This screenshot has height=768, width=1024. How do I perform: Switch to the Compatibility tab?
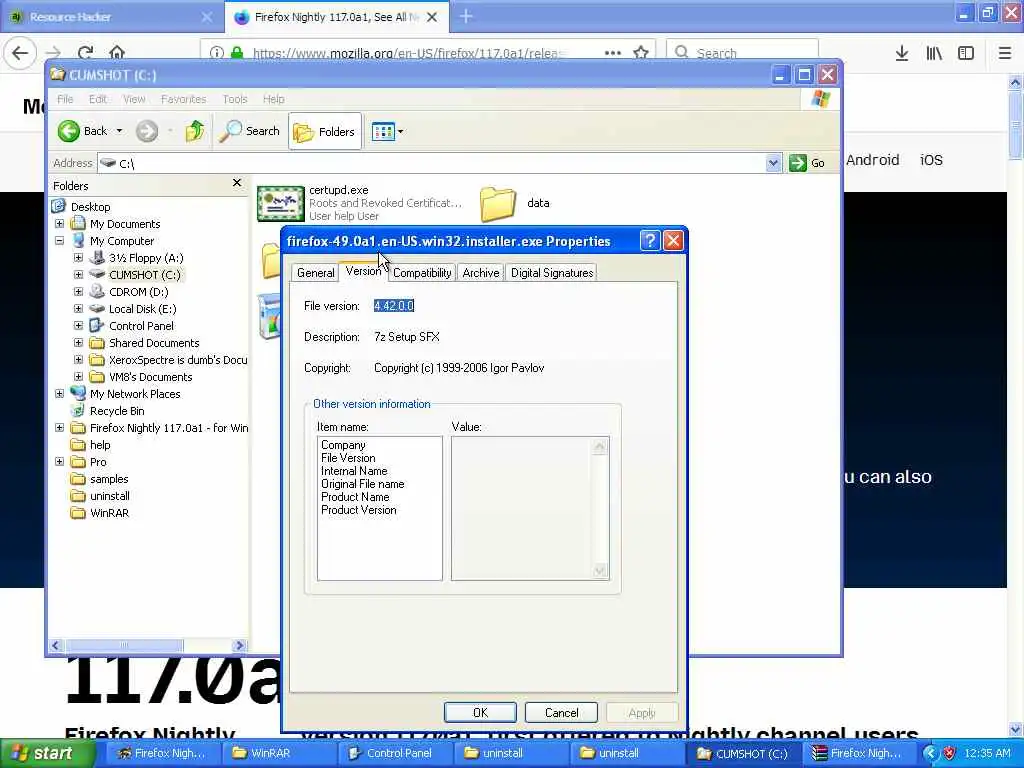[x=422, y=273]
